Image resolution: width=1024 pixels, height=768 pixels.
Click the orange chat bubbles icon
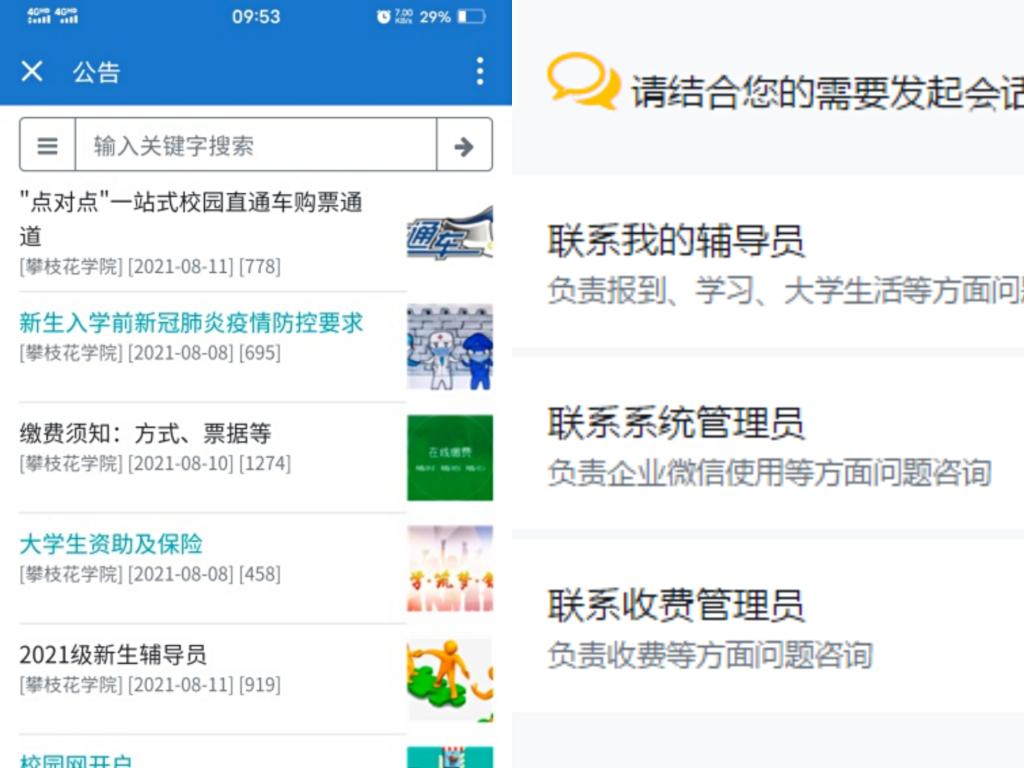[583, 81]
